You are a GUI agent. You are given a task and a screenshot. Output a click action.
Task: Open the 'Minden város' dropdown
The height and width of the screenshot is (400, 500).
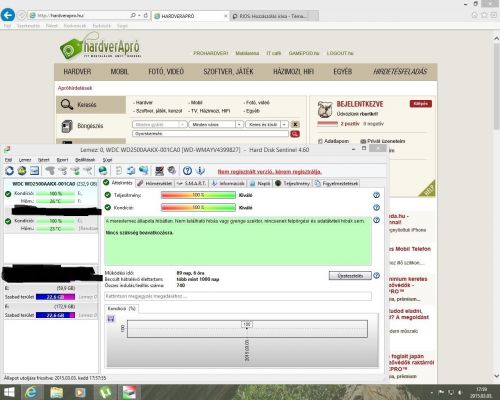[x=216, y=124]
